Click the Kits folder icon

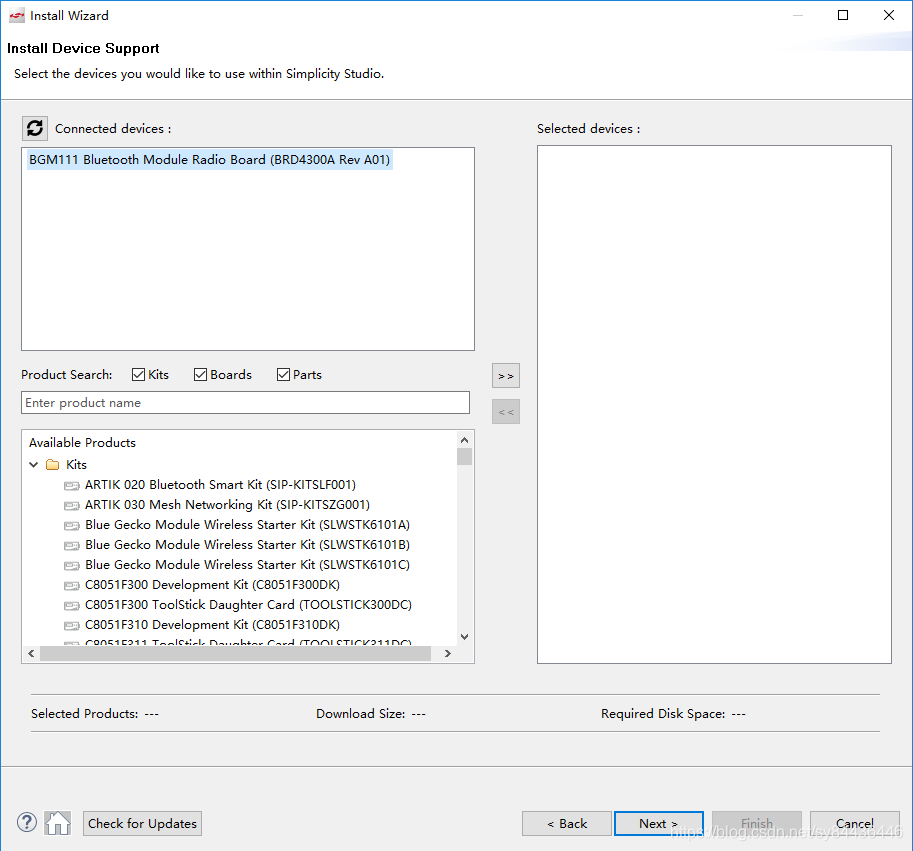coord(52,464)
